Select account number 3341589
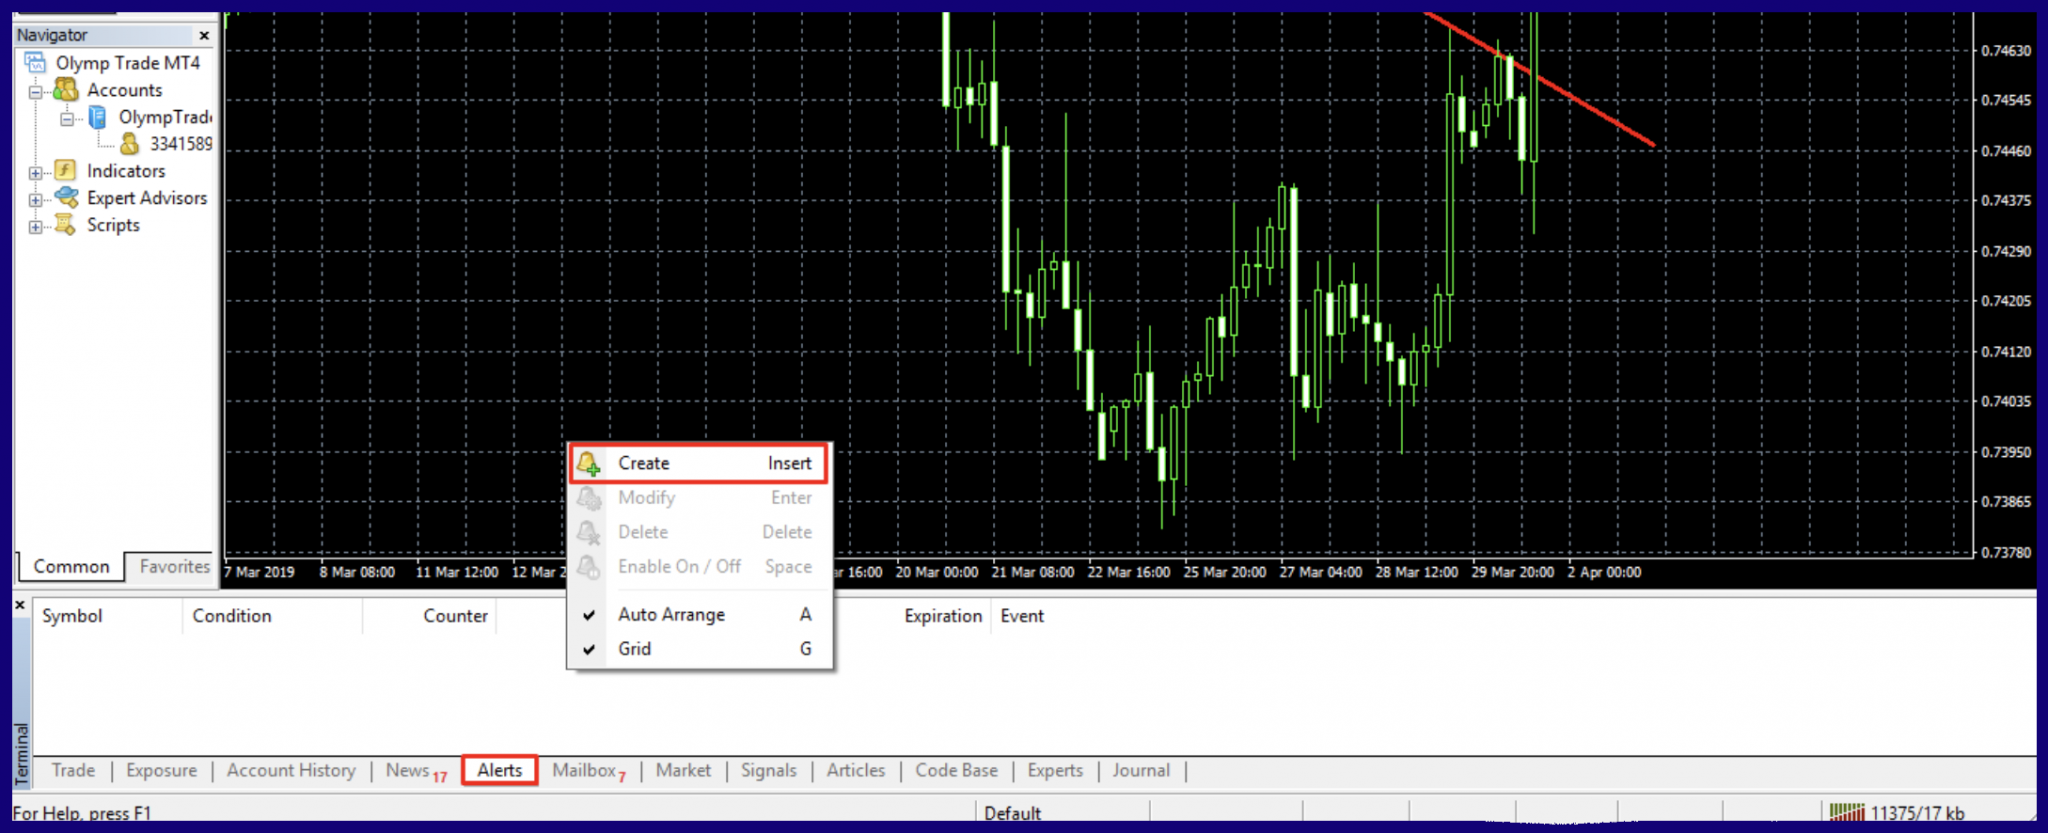The height and width of the screenshot is (833, 2048). point(181,144)
